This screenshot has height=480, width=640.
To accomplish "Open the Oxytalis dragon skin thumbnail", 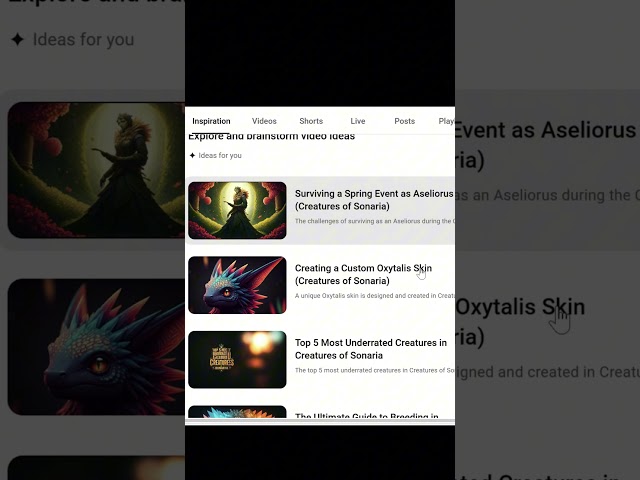I will coord(237,285).
